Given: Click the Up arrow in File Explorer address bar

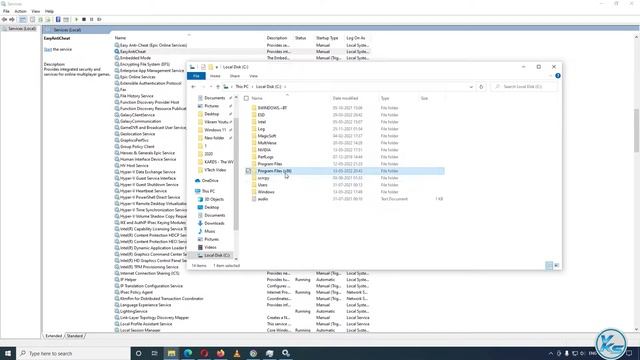Looking at the screenshot, I should 218,87.
